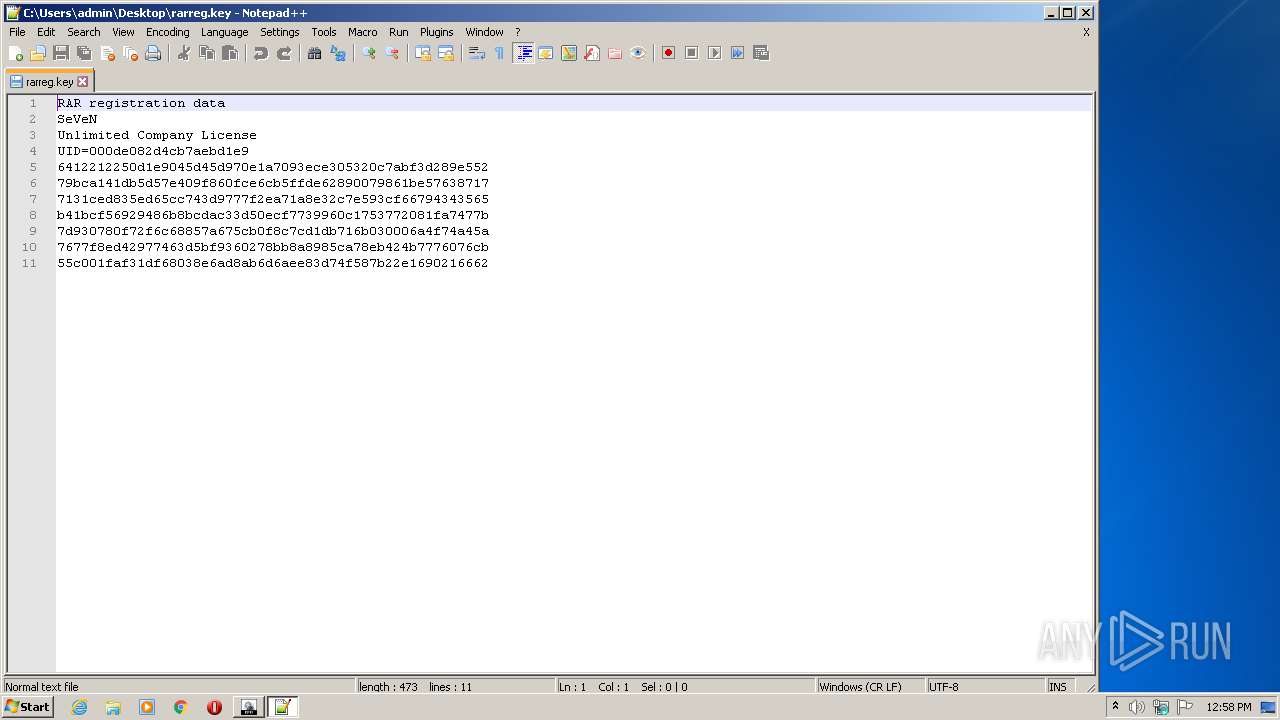Image resolution: width=1280 pixels, height=720 pixels.
Task: Click line number 11 in margin
Action: [x=29, y=263]
